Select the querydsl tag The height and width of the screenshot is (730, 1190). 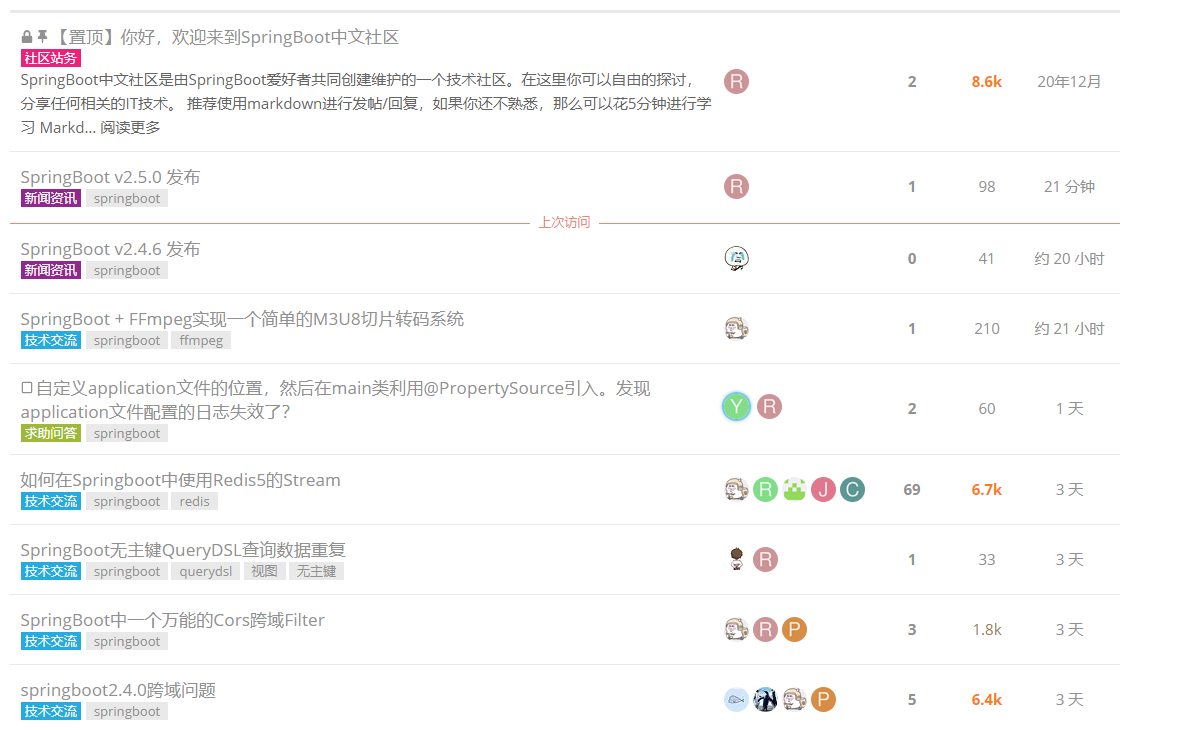click(x=205, y=571)
